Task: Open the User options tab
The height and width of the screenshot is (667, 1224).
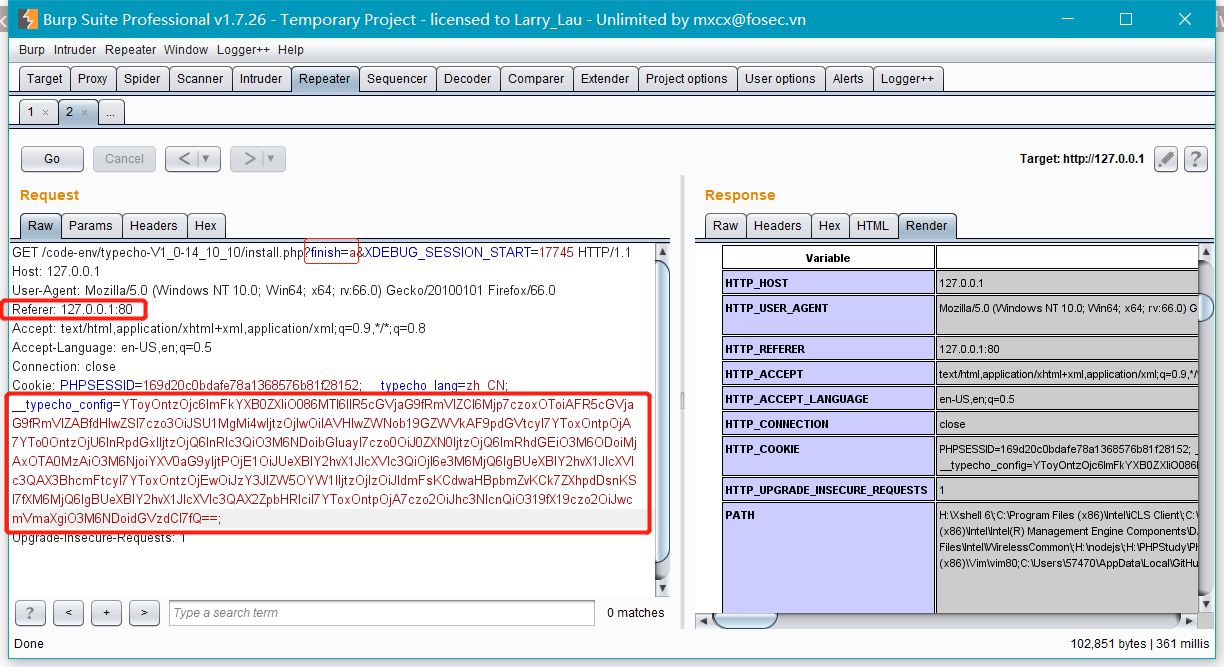Action: click(x=780, y=79)
